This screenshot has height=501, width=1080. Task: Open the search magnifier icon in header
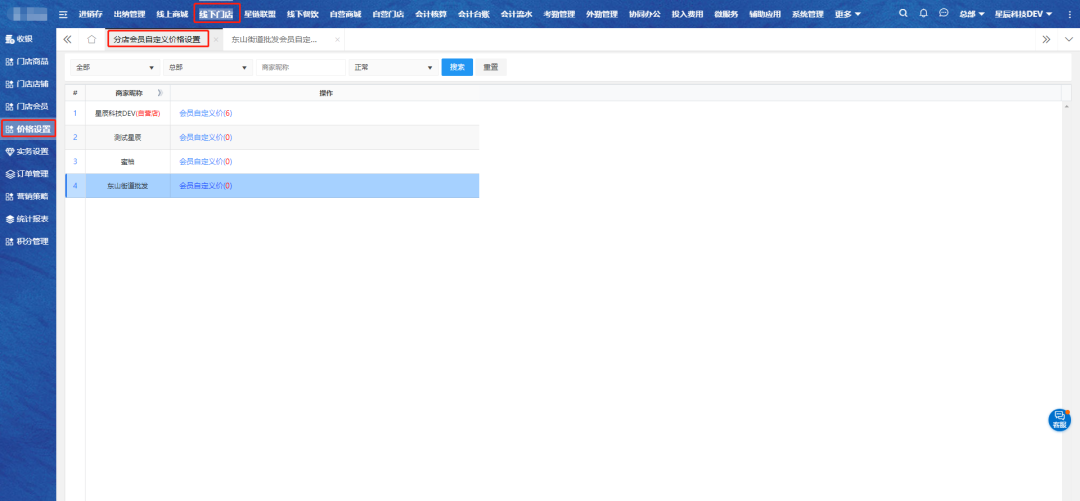(904, 13)
